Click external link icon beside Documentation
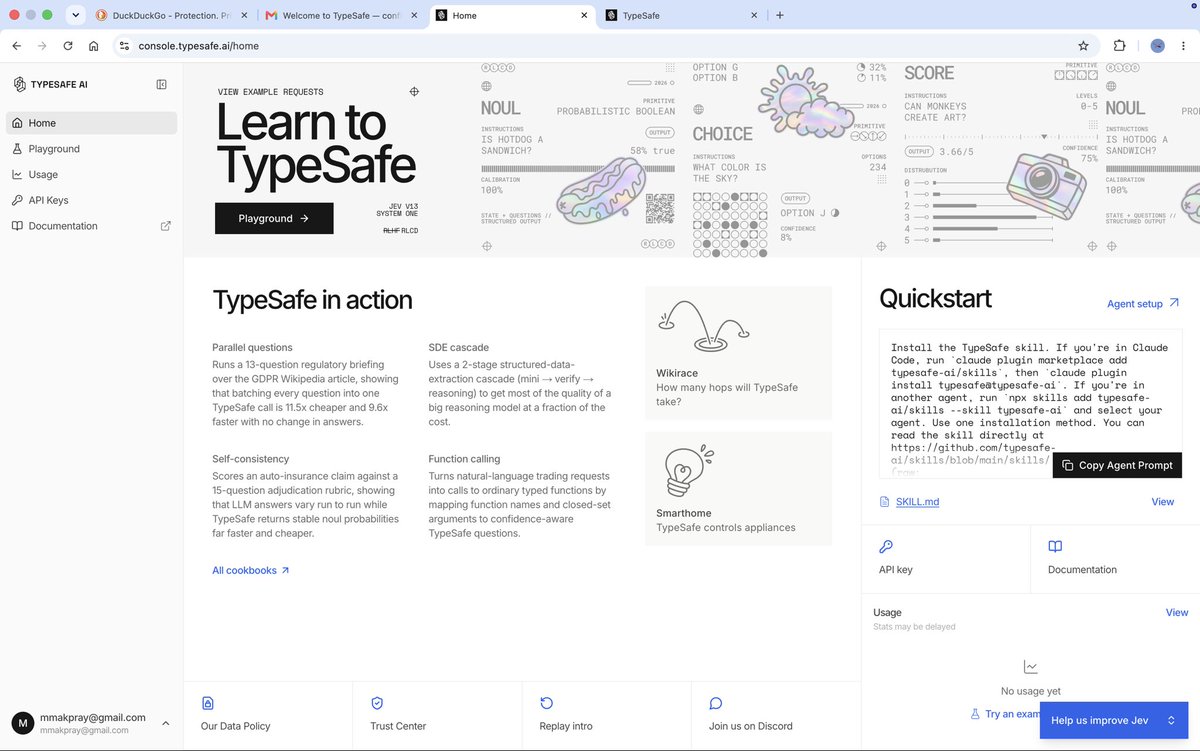The image size is (1200, 751). [x=166, y=226]
